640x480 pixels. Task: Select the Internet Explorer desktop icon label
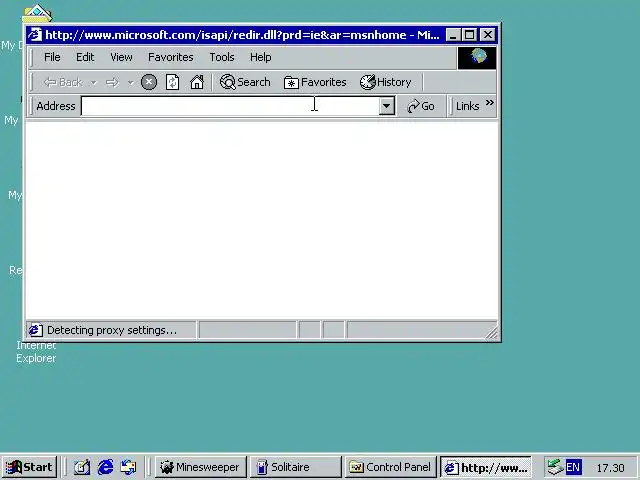tap(36, 352)
